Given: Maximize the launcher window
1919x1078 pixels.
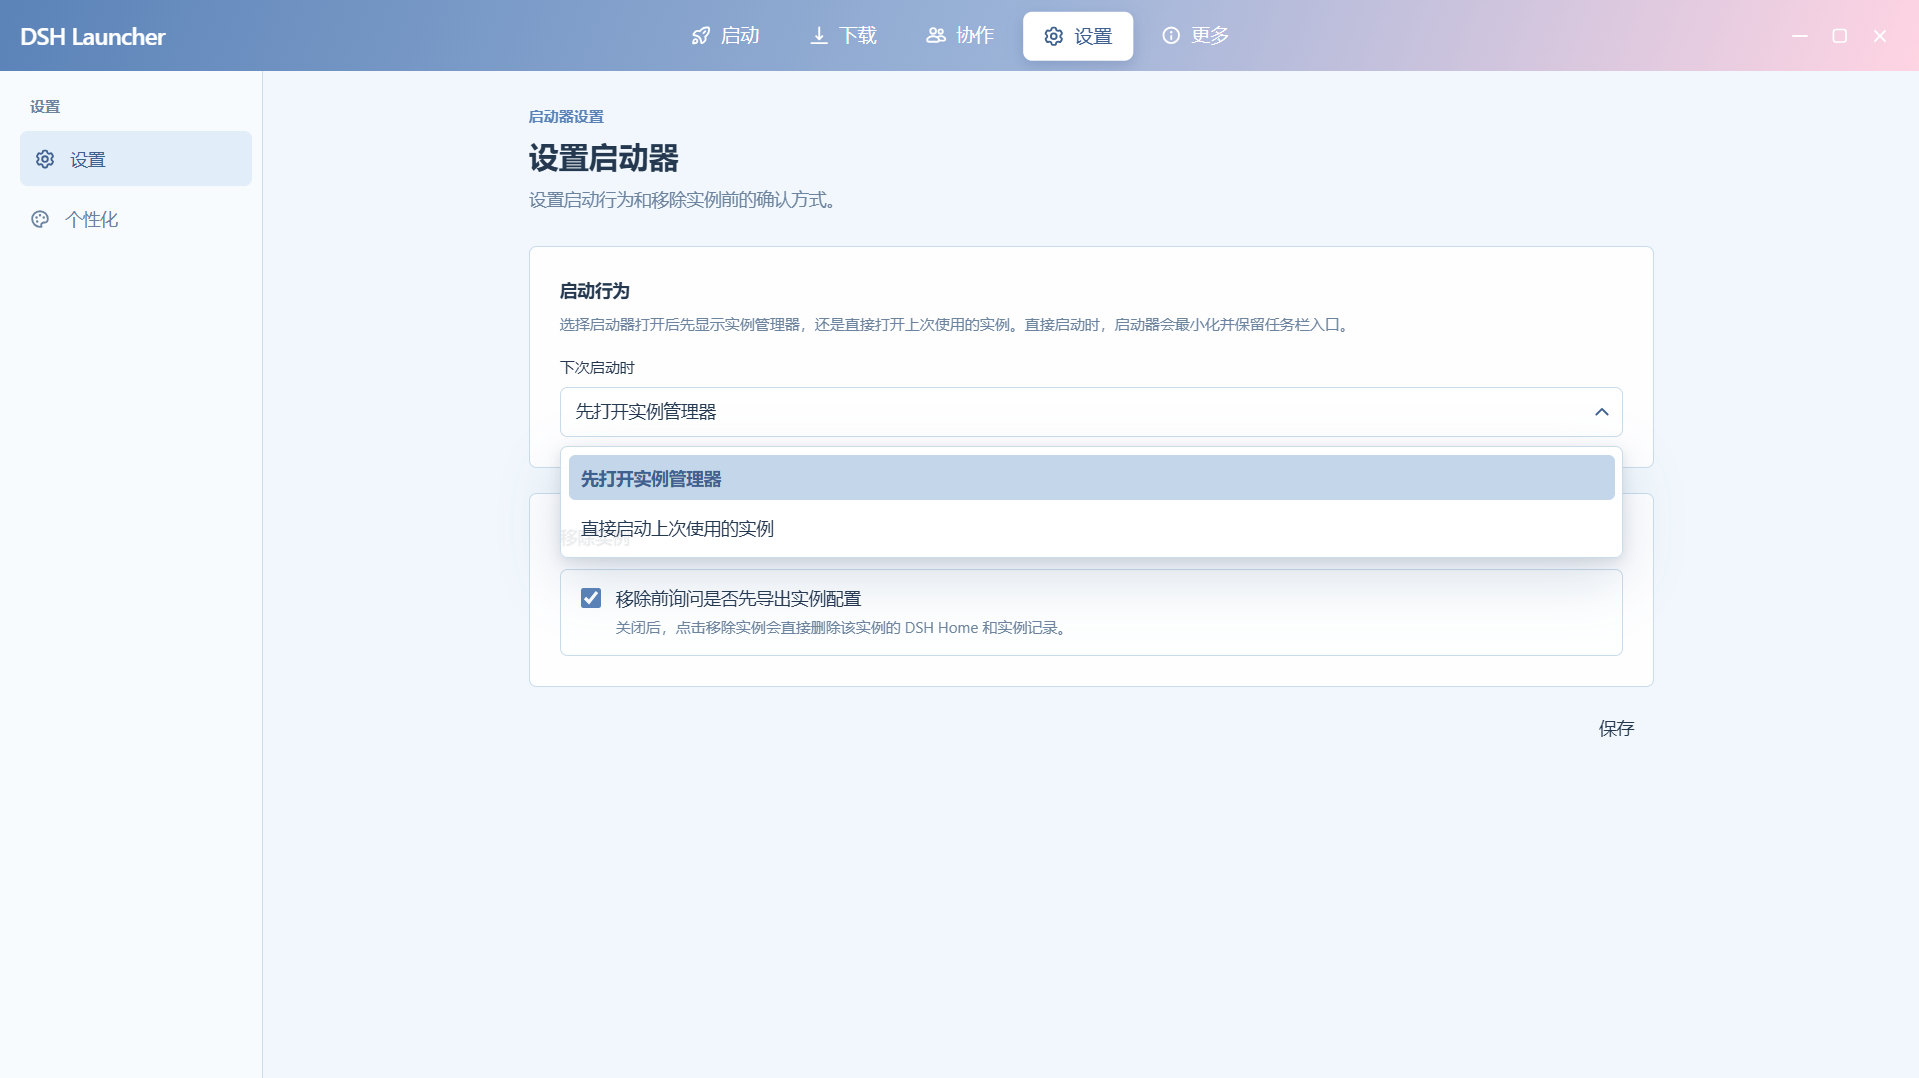Looking at the screenshot, I should click(x=1839, y=36).
